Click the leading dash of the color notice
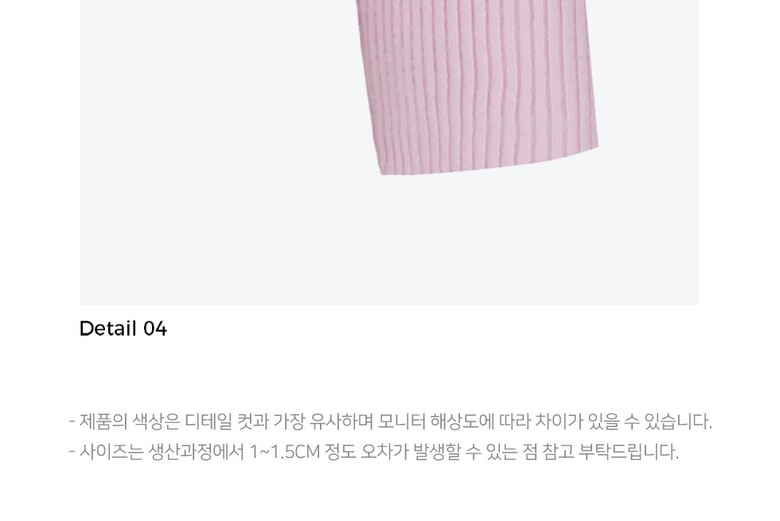Screen dimensions: 780x521 coord(72,422)
